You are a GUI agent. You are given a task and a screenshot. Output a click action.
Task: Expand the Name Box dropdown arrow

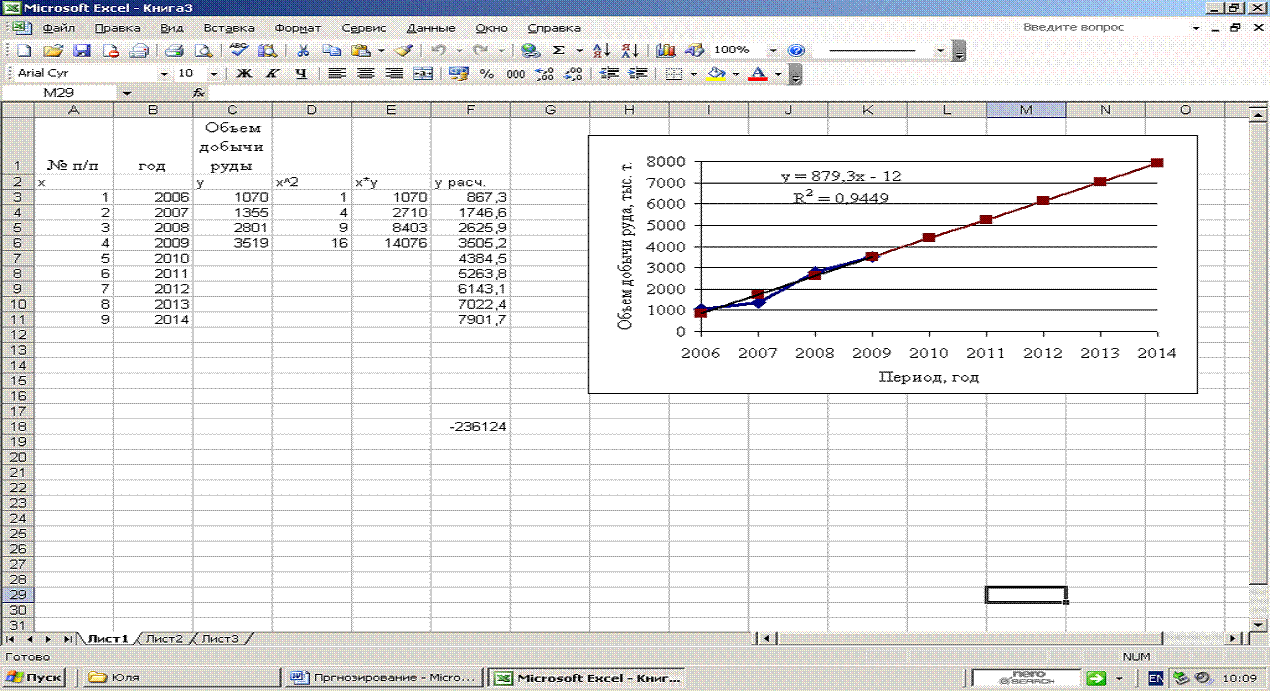point(126,93)
